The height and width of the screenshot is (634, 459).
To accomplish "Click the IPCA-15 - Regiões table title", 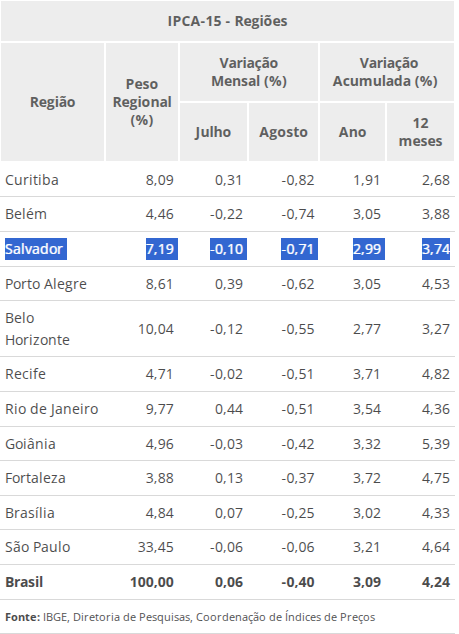I will click(227, 21).
